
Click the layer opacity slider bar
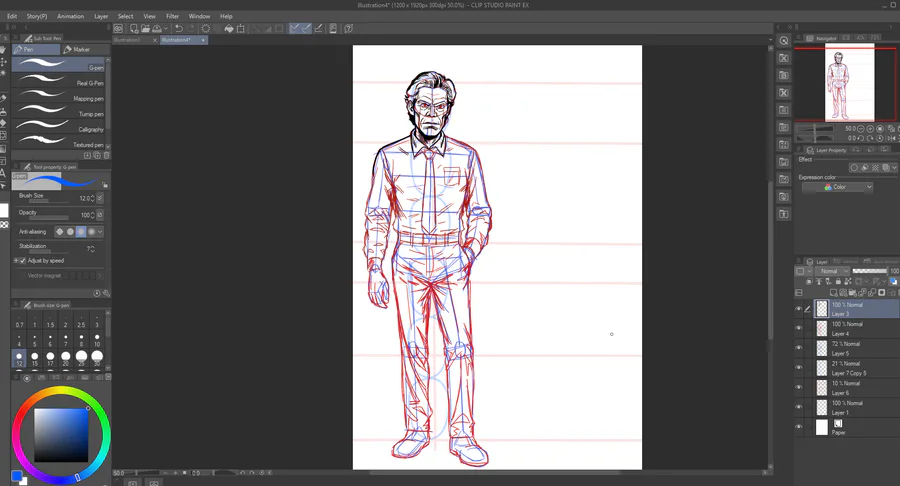tap(870, 271)
